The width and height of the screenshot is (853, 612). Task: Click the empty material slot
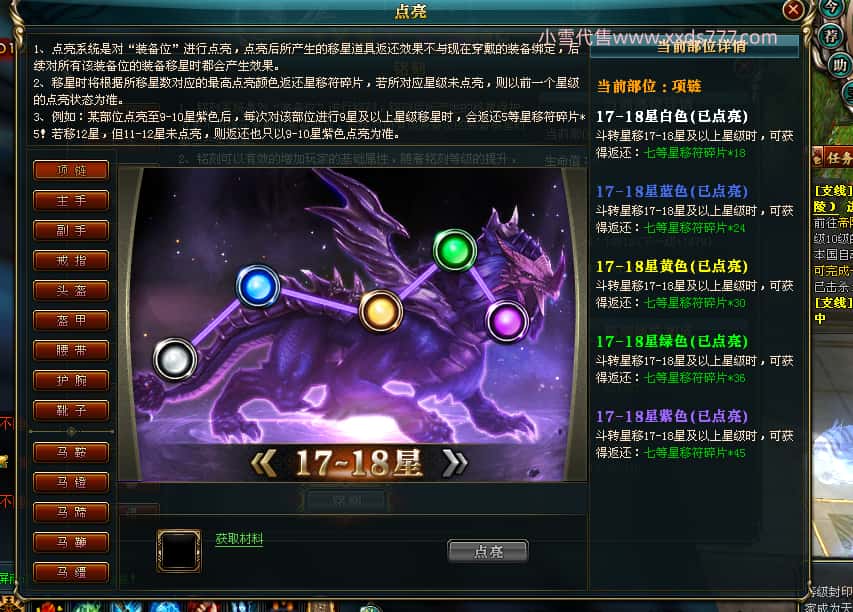179,551
